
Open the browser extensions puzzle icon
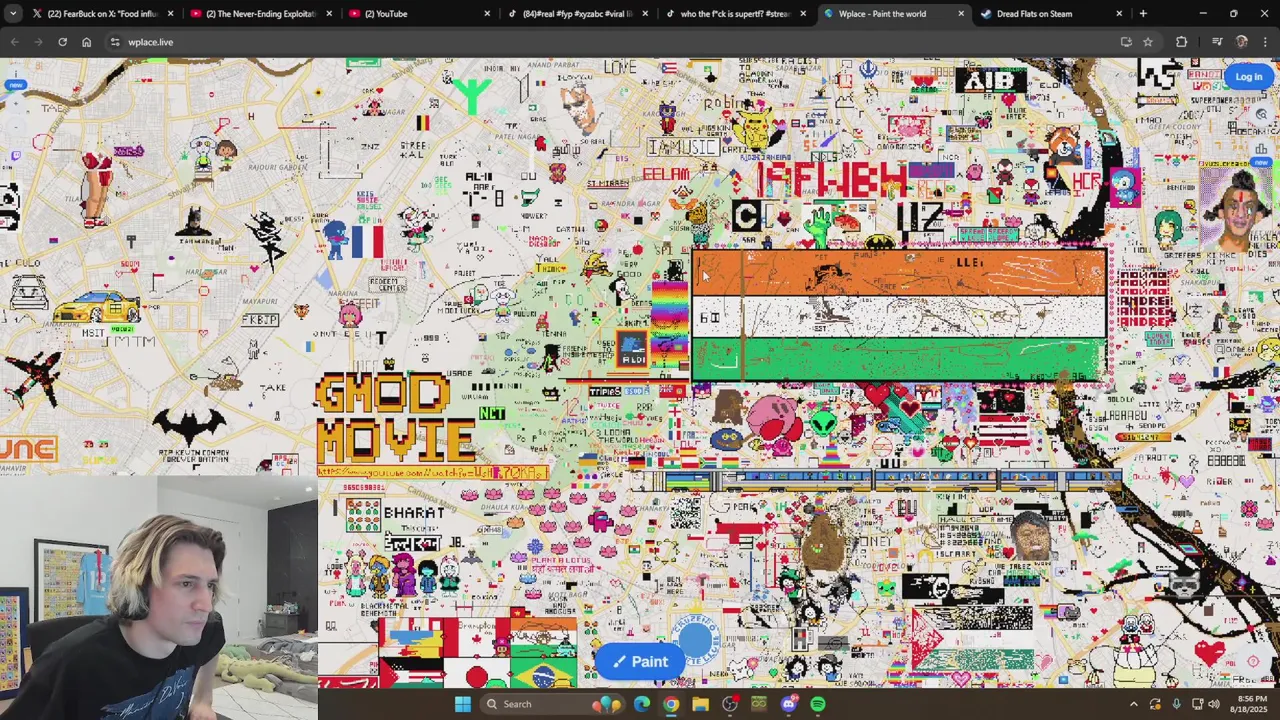click(1181, 42)
